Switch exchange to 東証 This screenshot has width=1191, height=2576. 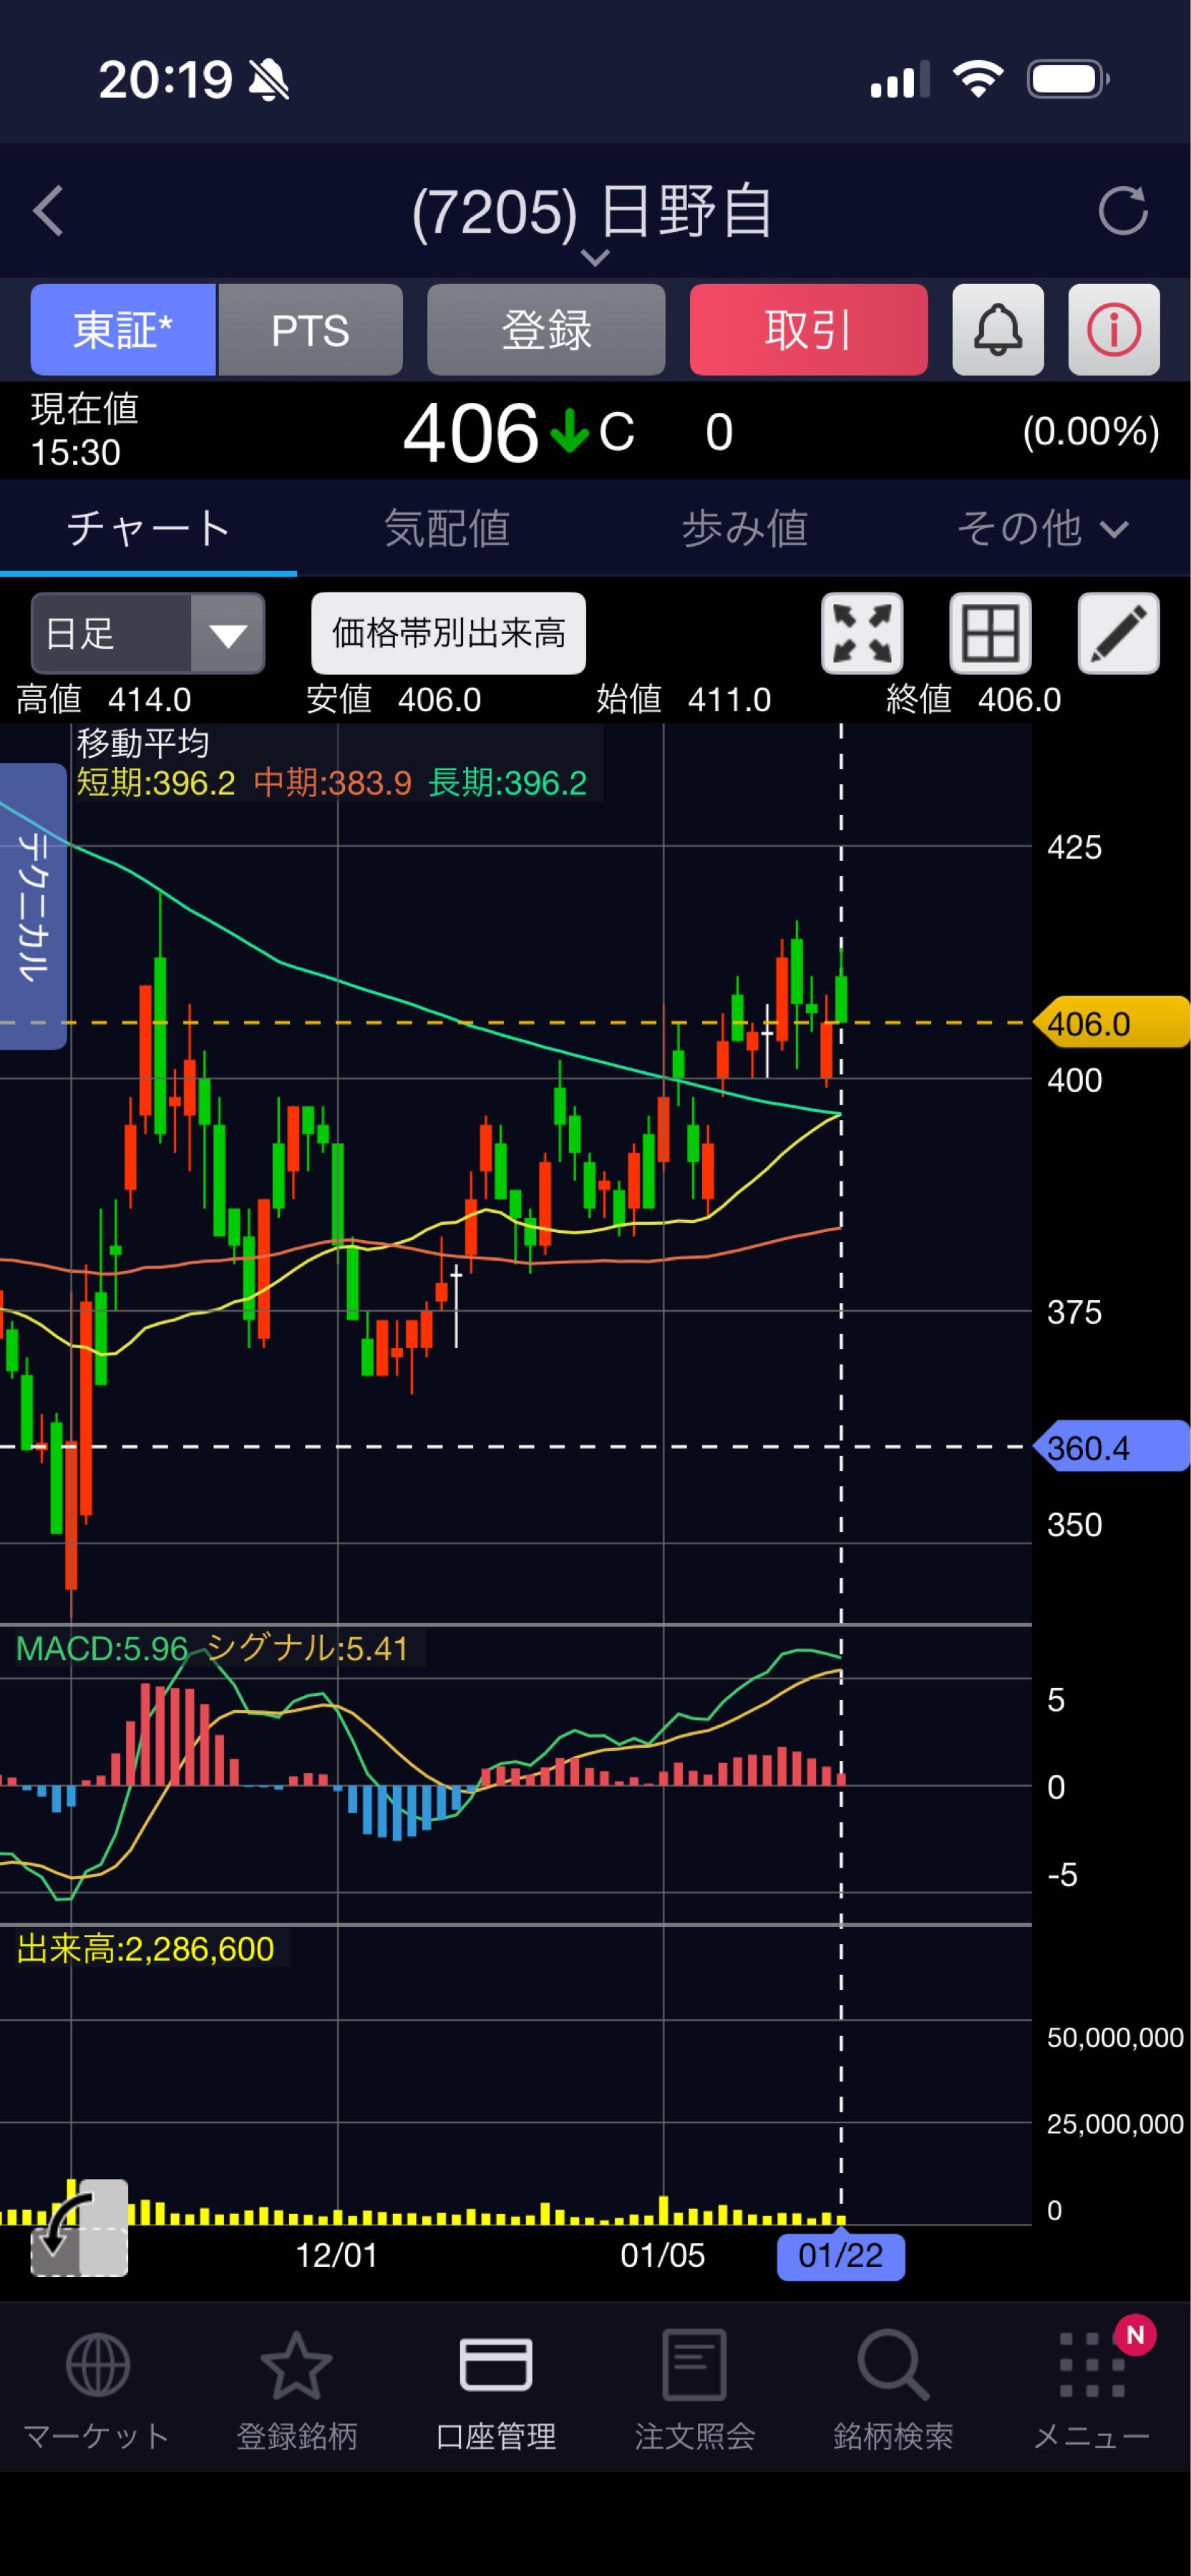[x=123, y=330]
